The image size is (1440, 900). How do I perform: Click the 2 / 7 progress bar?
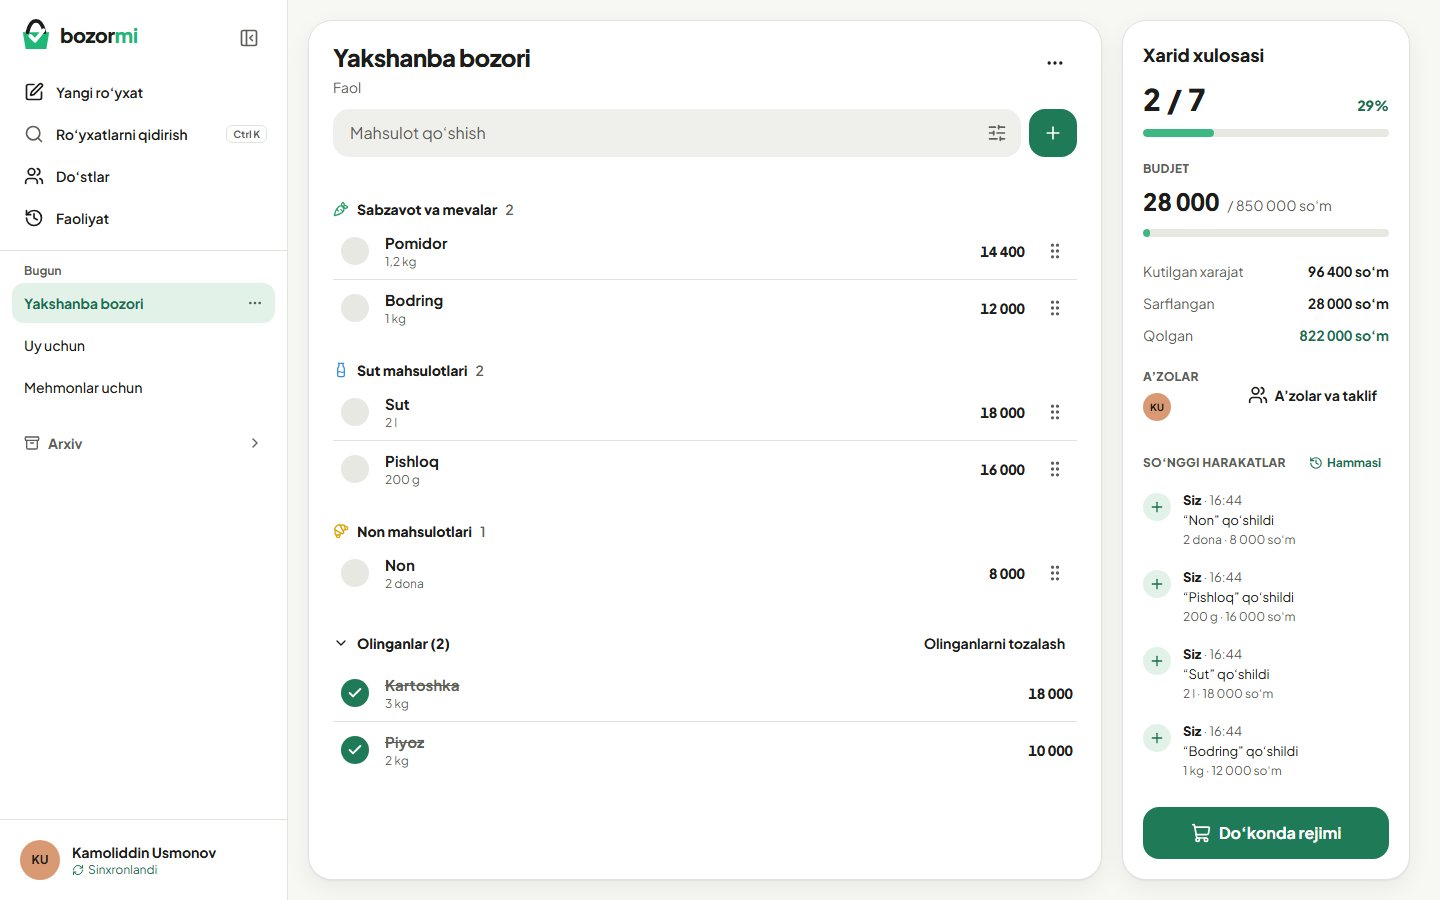(x=1266, y=133)
